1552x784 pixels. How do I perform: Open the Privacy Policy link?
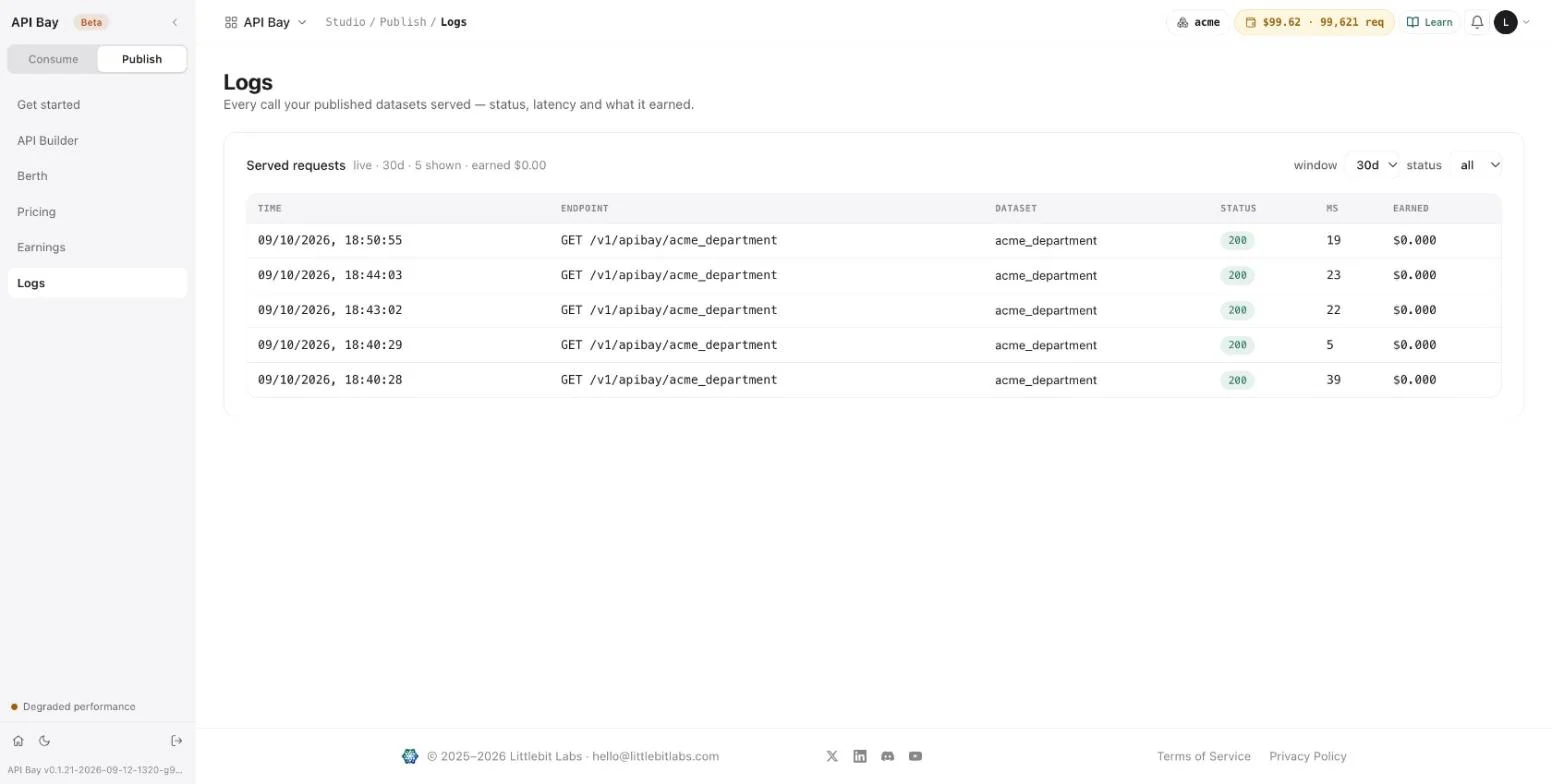tap(1308, 756)
